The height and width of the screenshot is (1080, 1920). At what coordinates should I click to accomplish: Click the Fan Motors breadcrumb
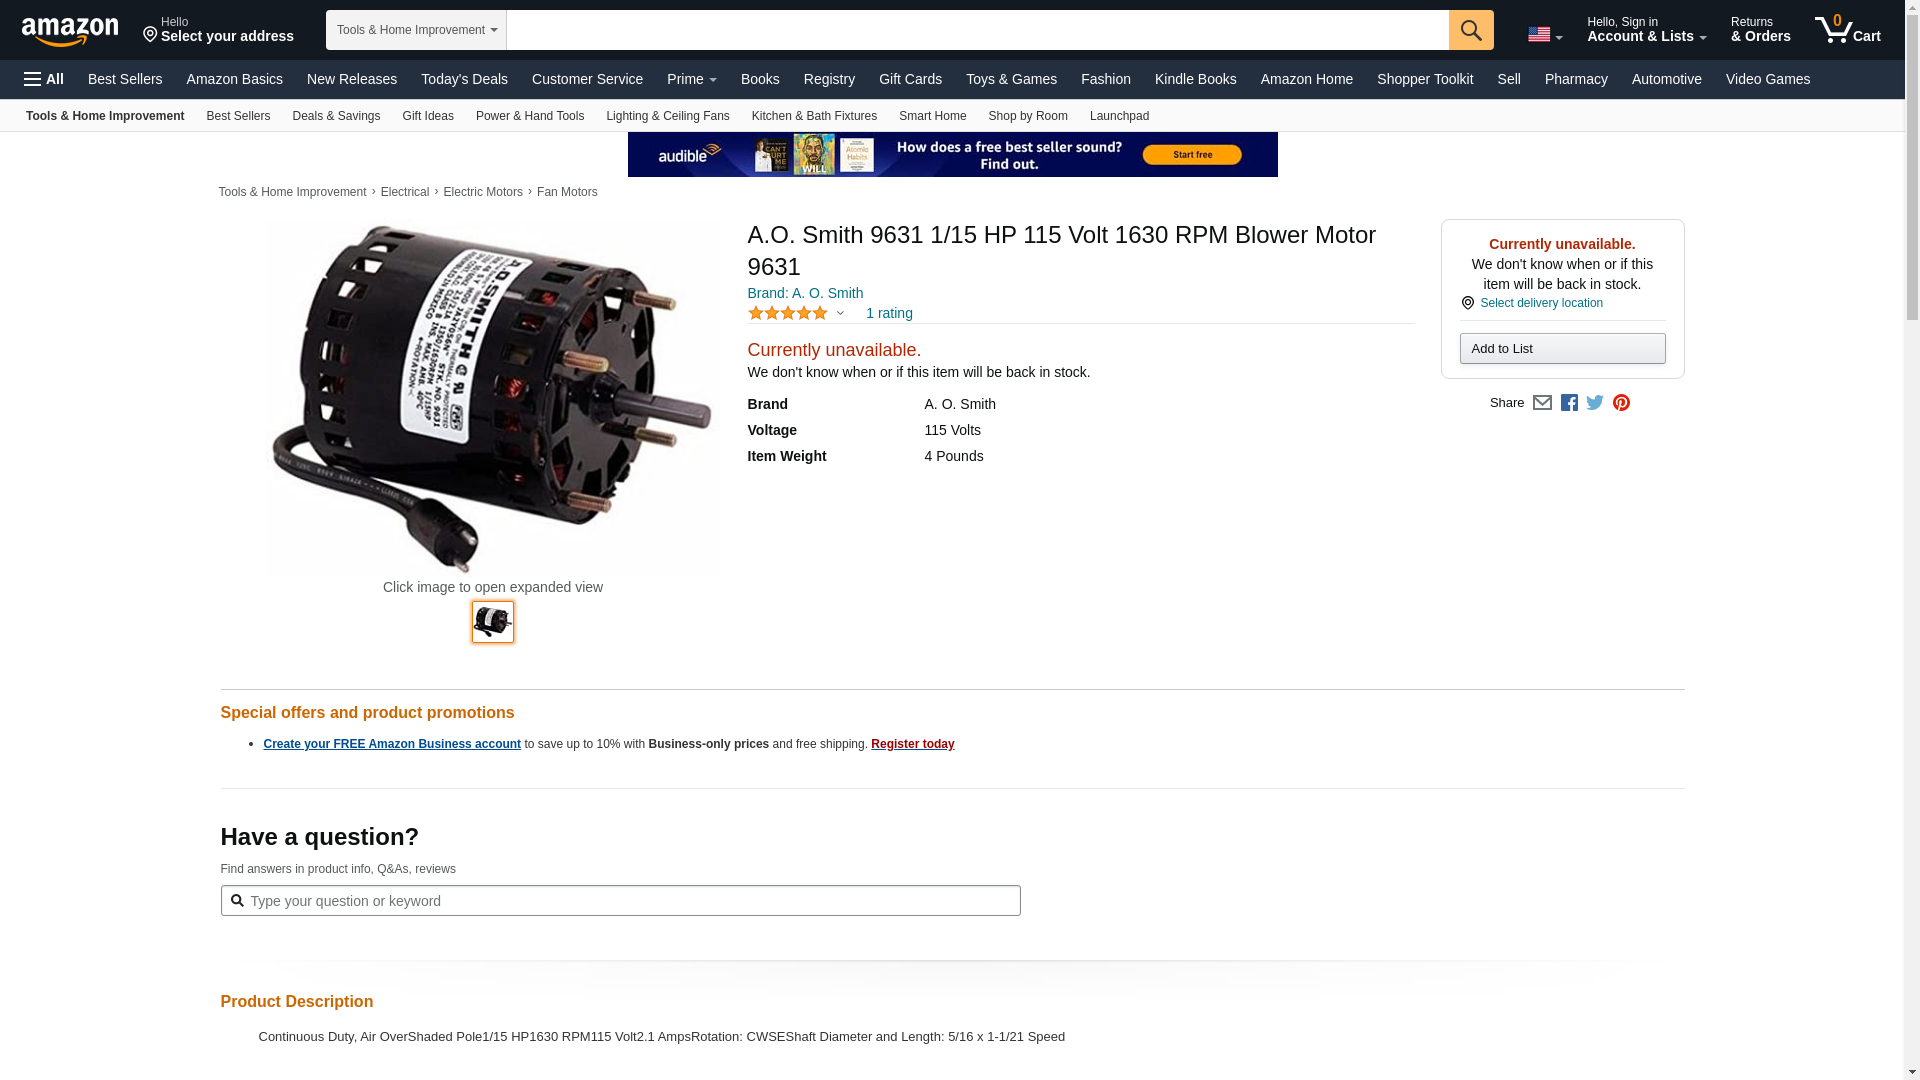coord(567,192)
